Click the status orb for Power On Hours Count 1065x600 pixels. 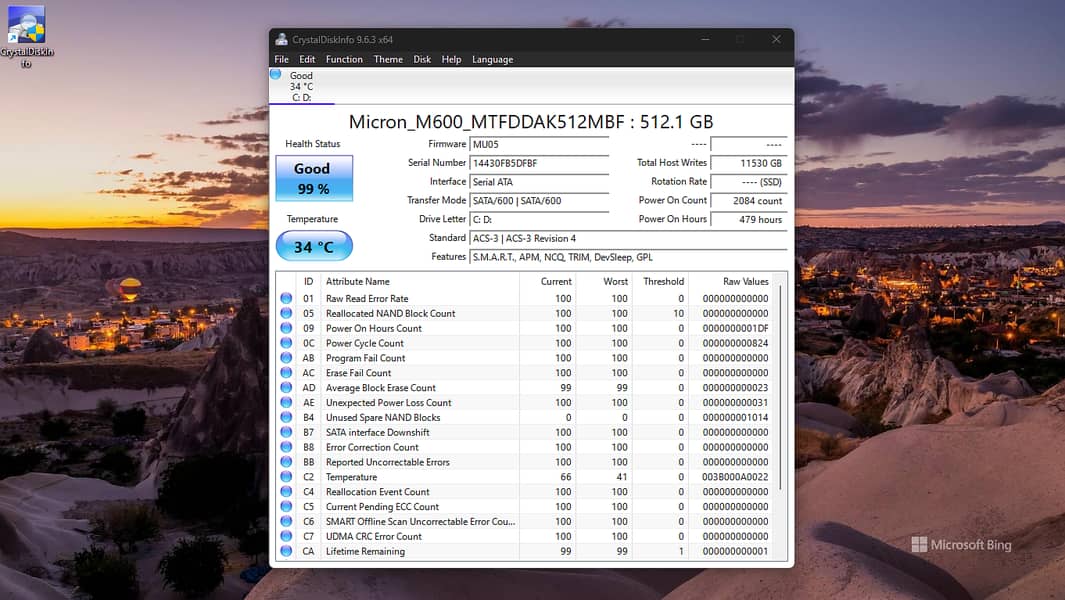pos(286,328)
